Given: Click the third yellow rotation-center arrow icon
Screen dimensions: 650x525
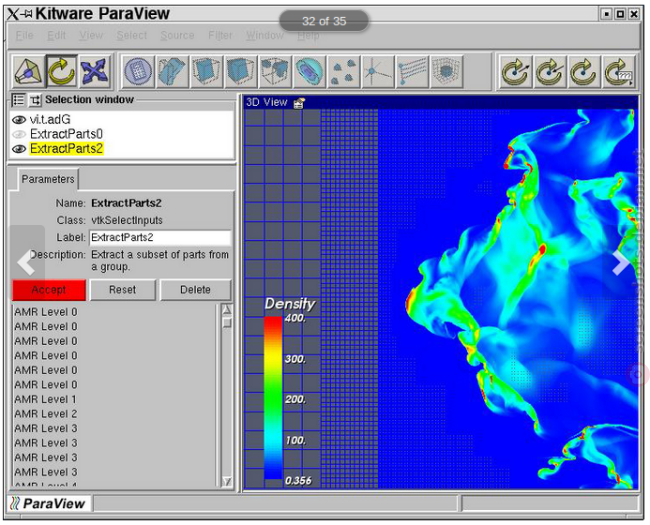Looking at the screenshot, I should 584,71.
